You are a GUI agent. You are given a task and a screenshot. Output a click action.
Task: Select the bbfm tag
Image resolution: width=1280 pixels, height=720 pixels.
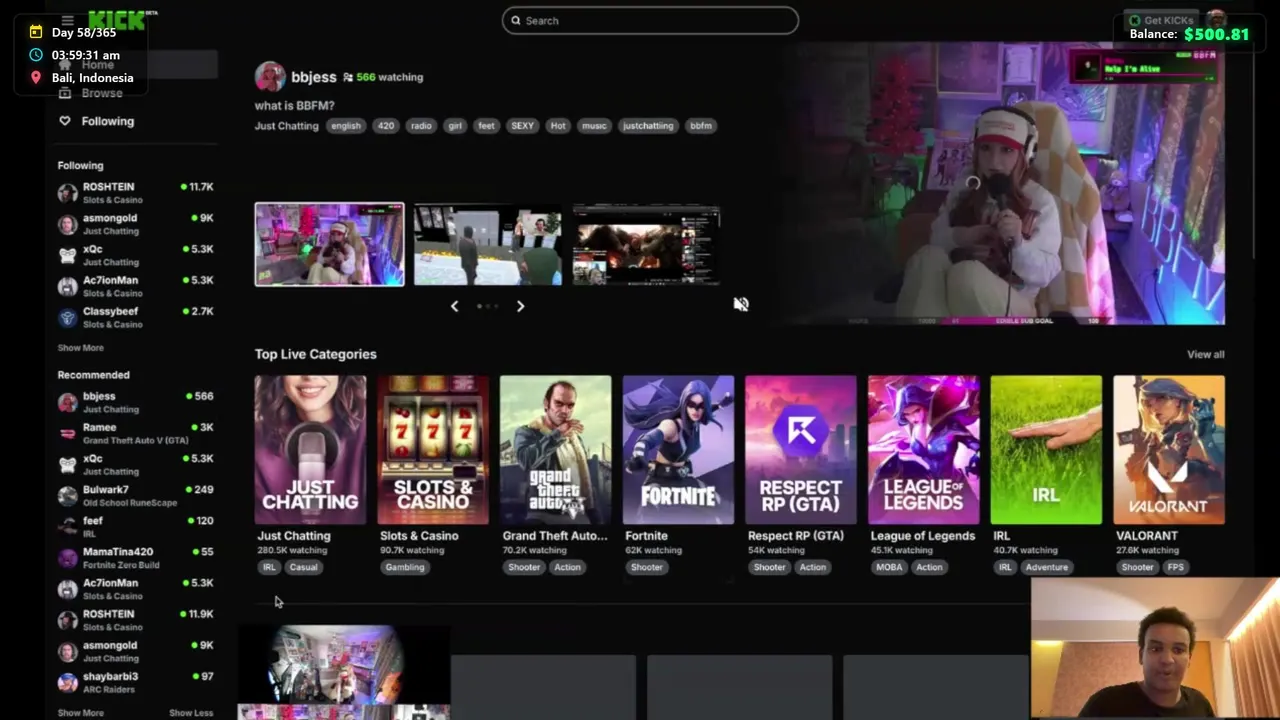click(x=701, y=126)
